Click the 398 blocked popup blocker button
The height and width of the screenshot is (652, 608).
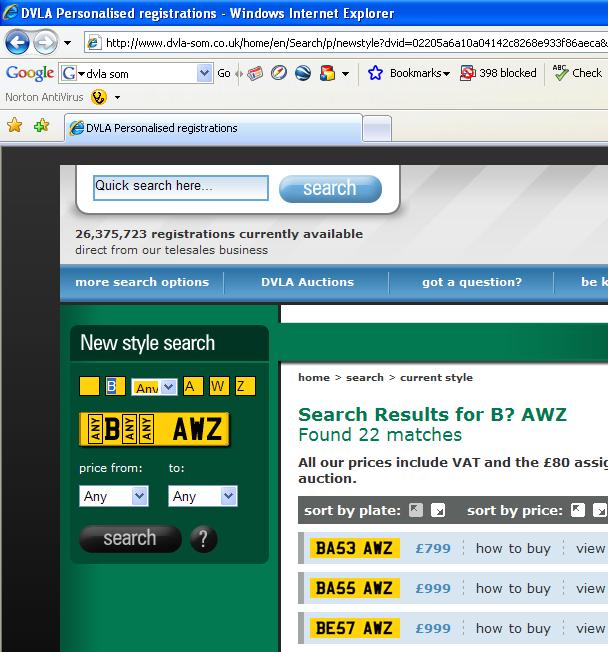(498, 73)
